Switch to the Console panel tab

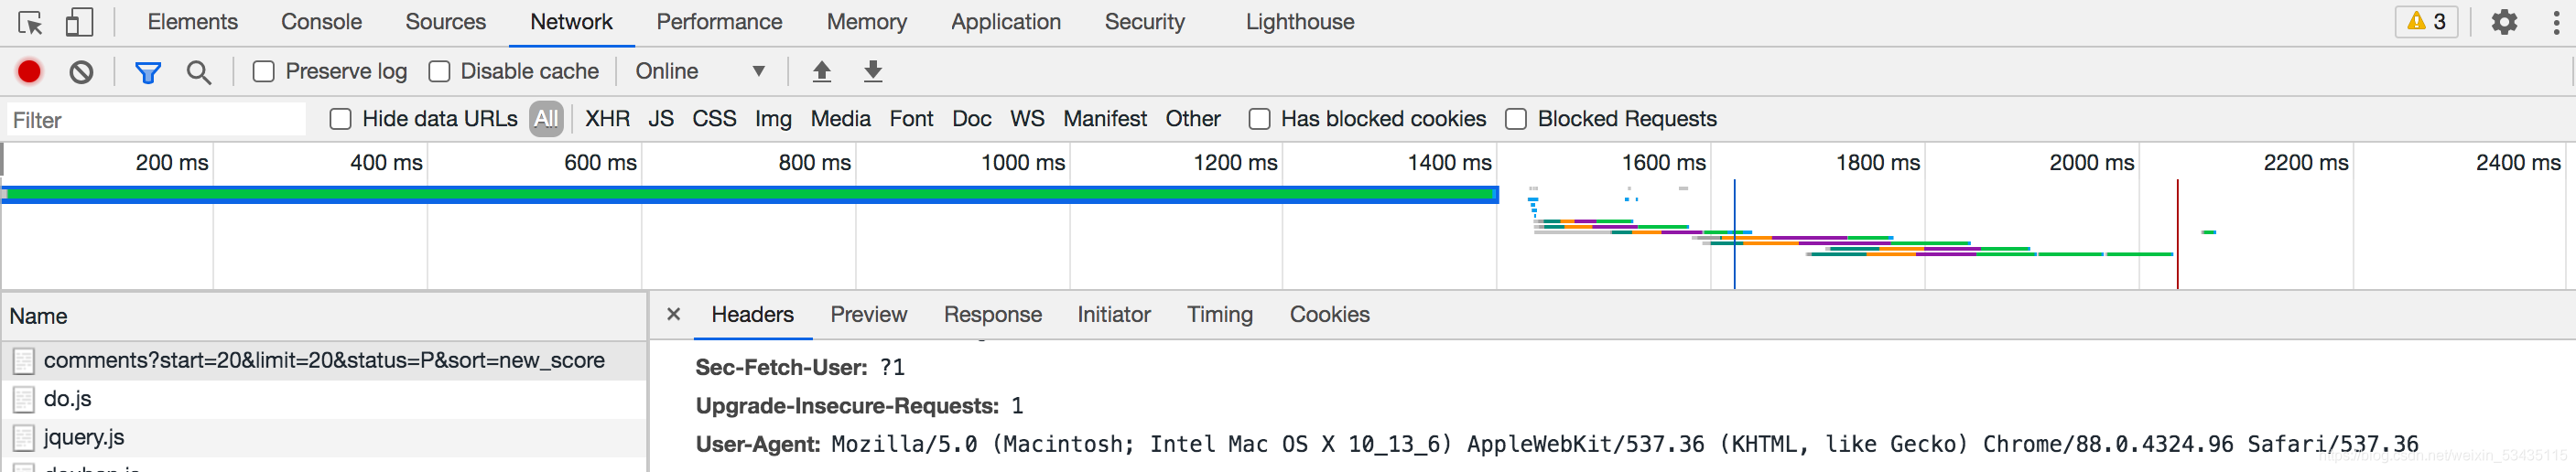coord(321,22)
